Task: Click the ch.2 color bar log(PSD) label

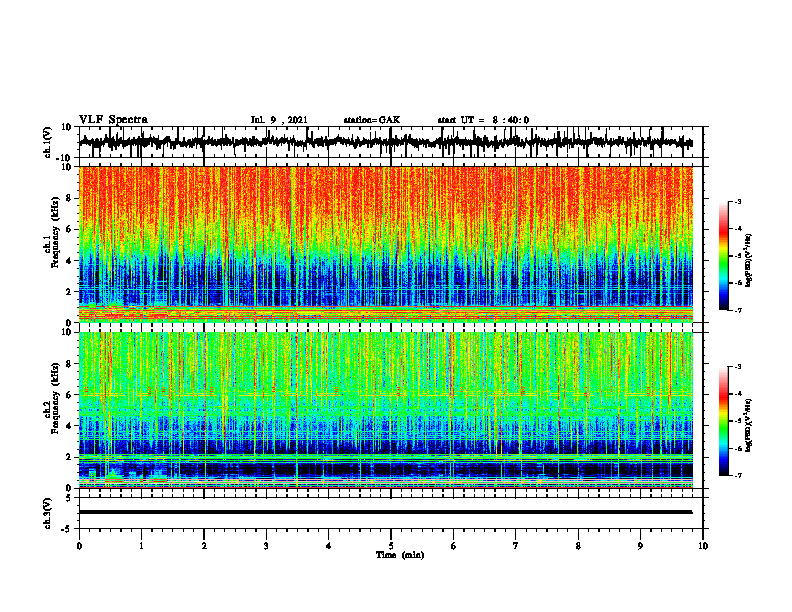Action: [749, 425]
